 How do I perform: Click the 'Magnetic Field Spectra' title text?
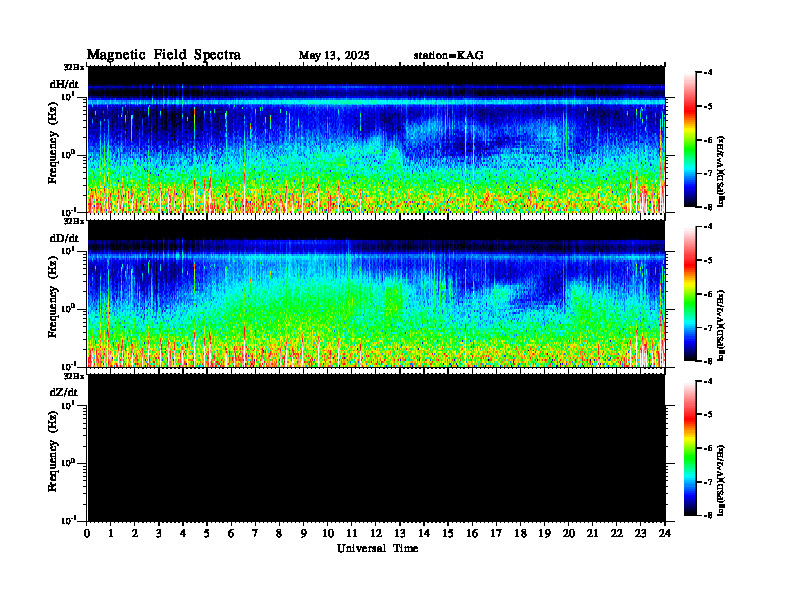164,55
